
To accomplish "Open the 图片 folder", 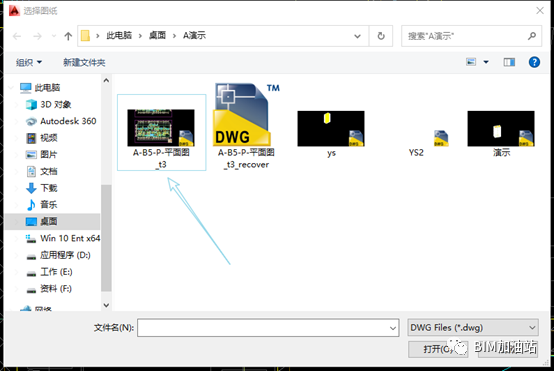I will 42,154.
